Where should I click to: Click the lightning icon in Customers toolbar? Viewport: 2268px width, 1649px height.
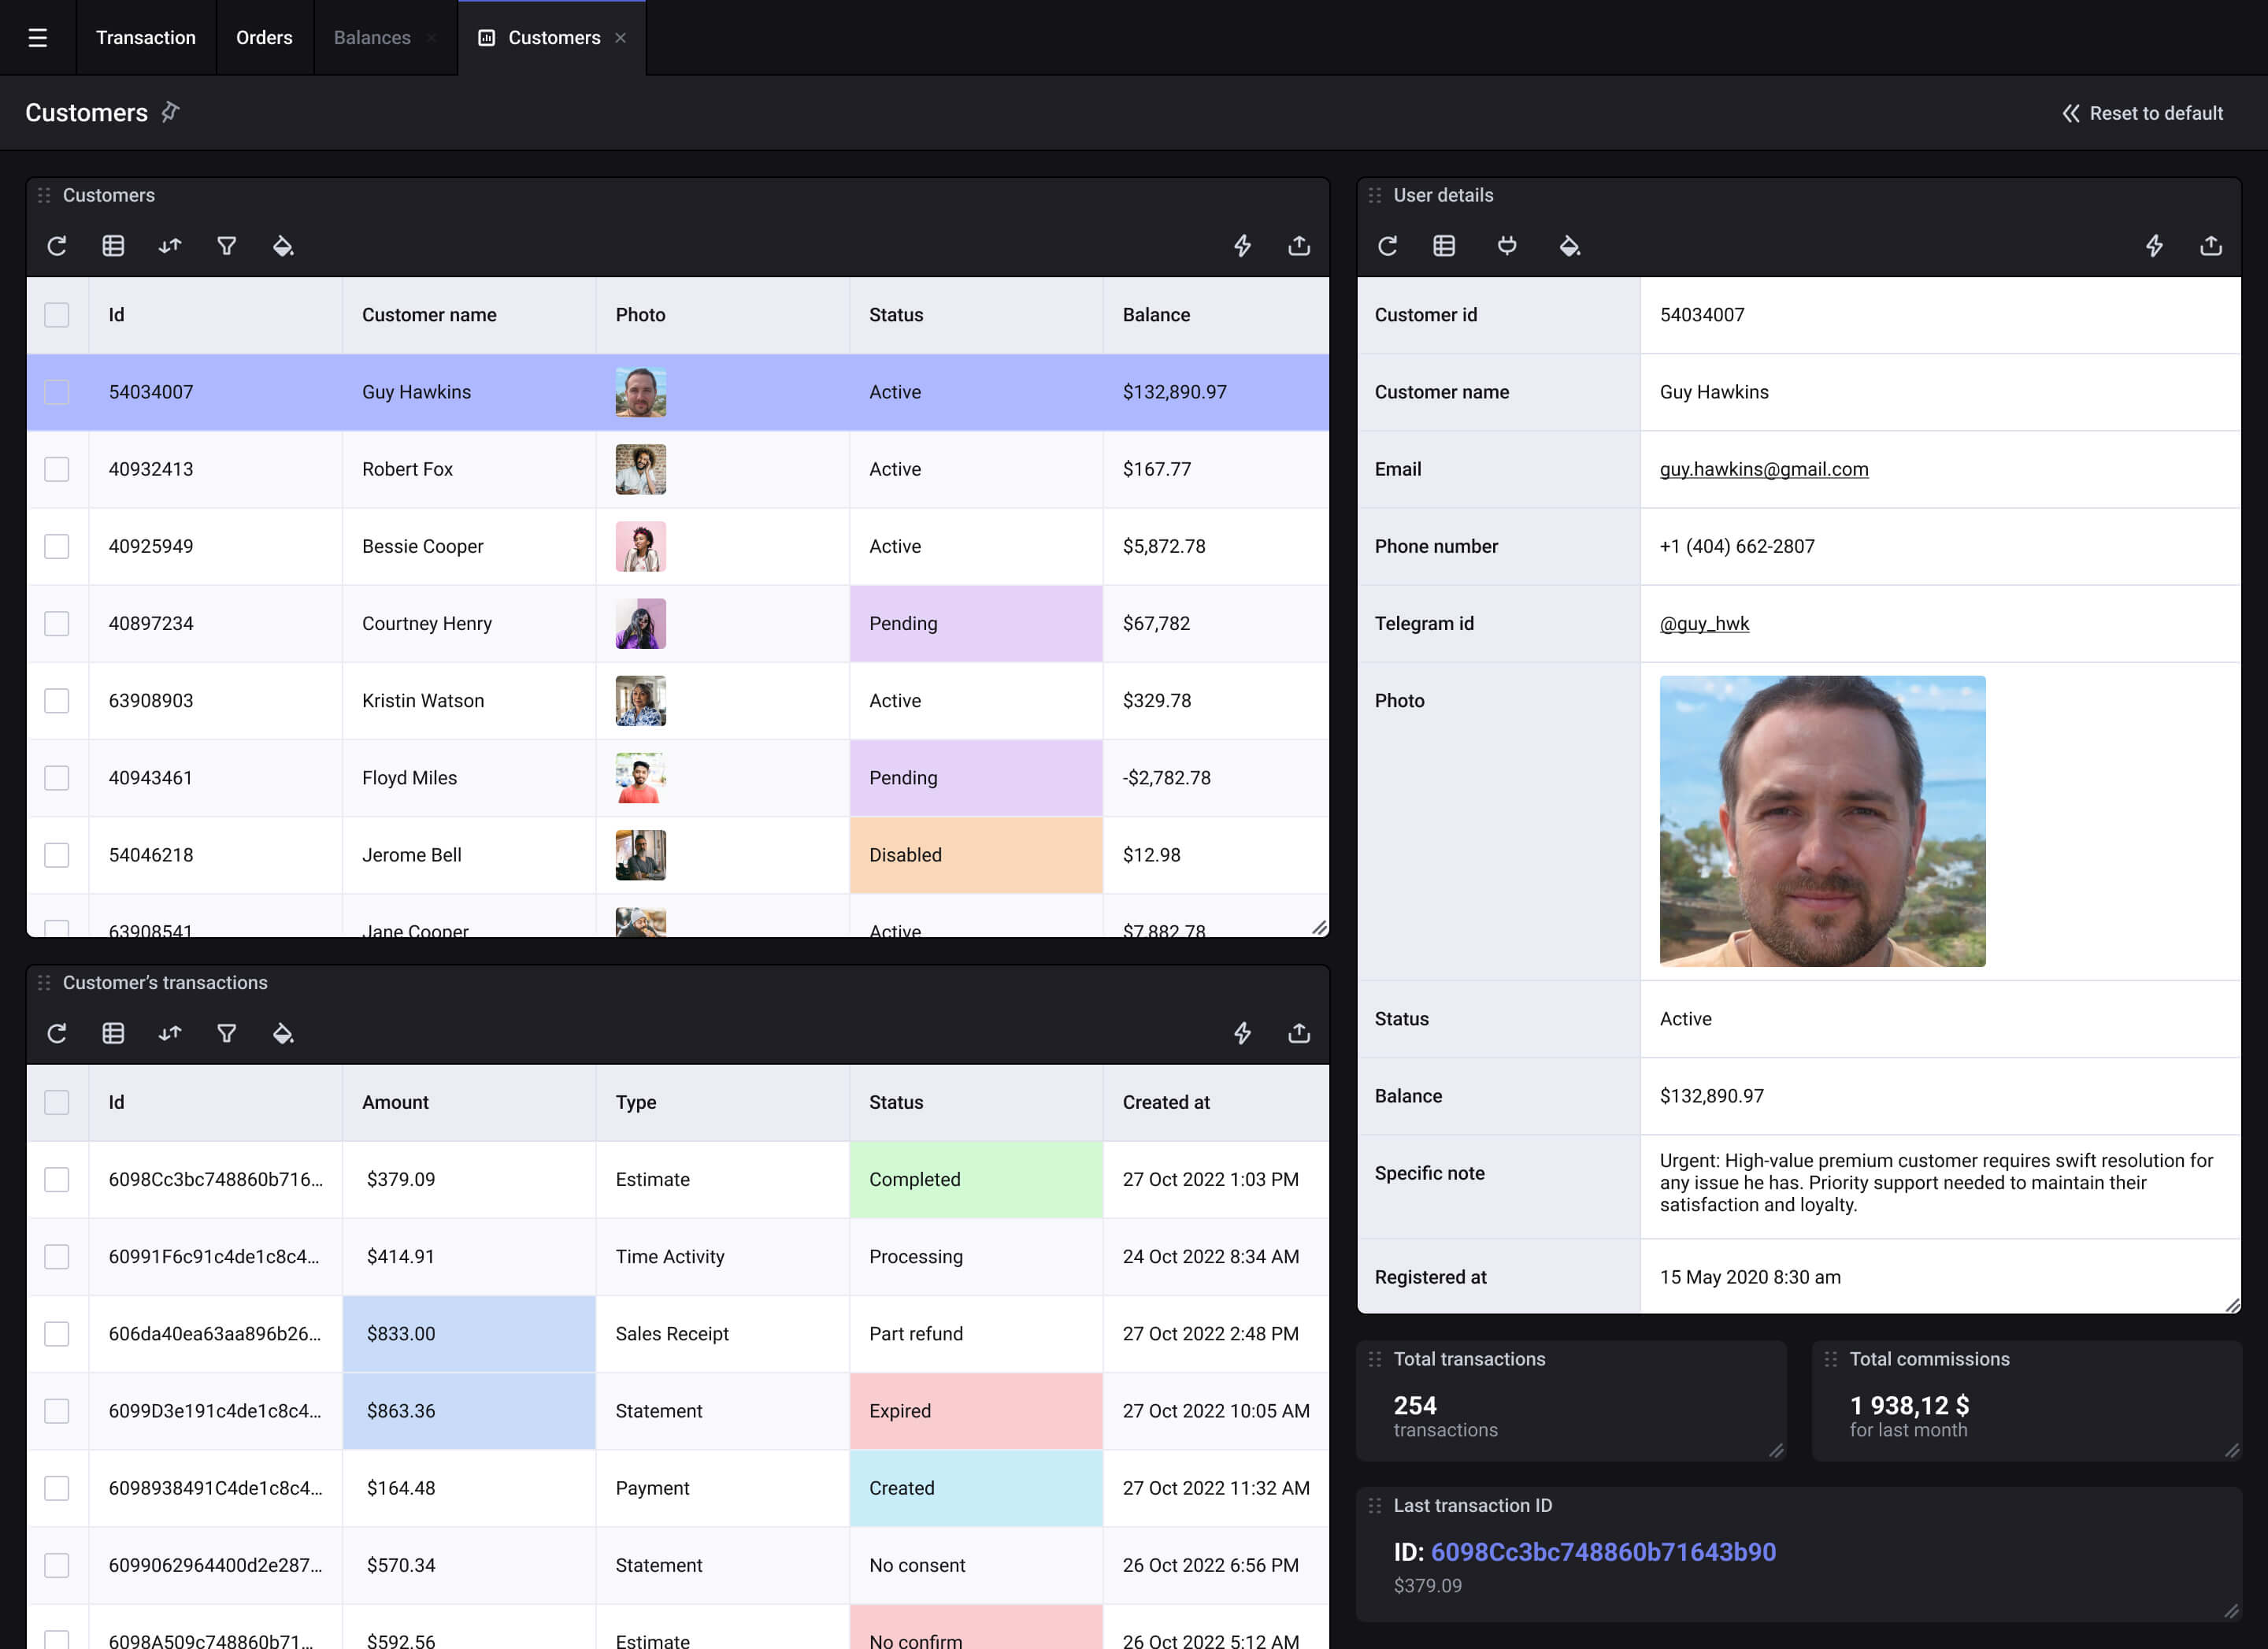click(1242, 246)
